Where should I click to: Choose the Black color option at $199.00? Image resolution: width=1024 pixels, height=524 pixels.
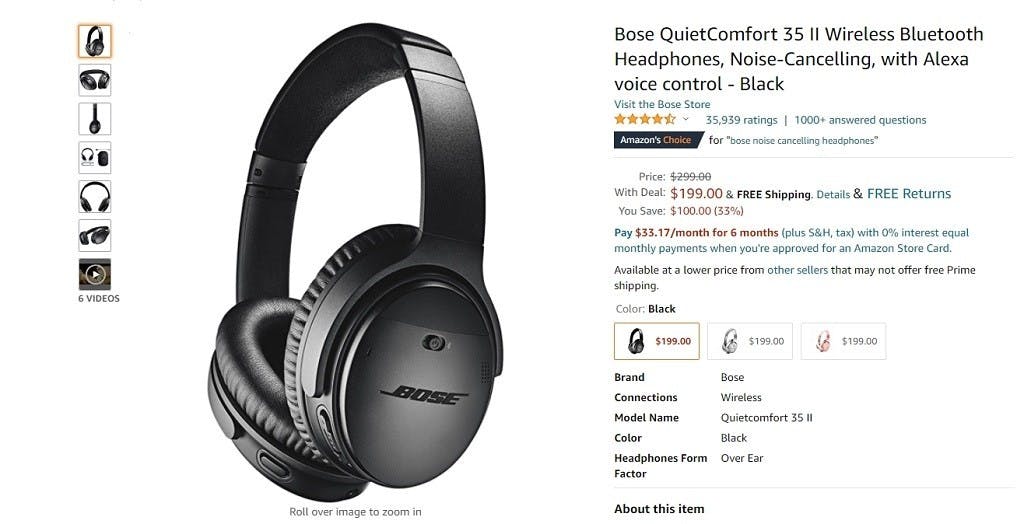656,341
